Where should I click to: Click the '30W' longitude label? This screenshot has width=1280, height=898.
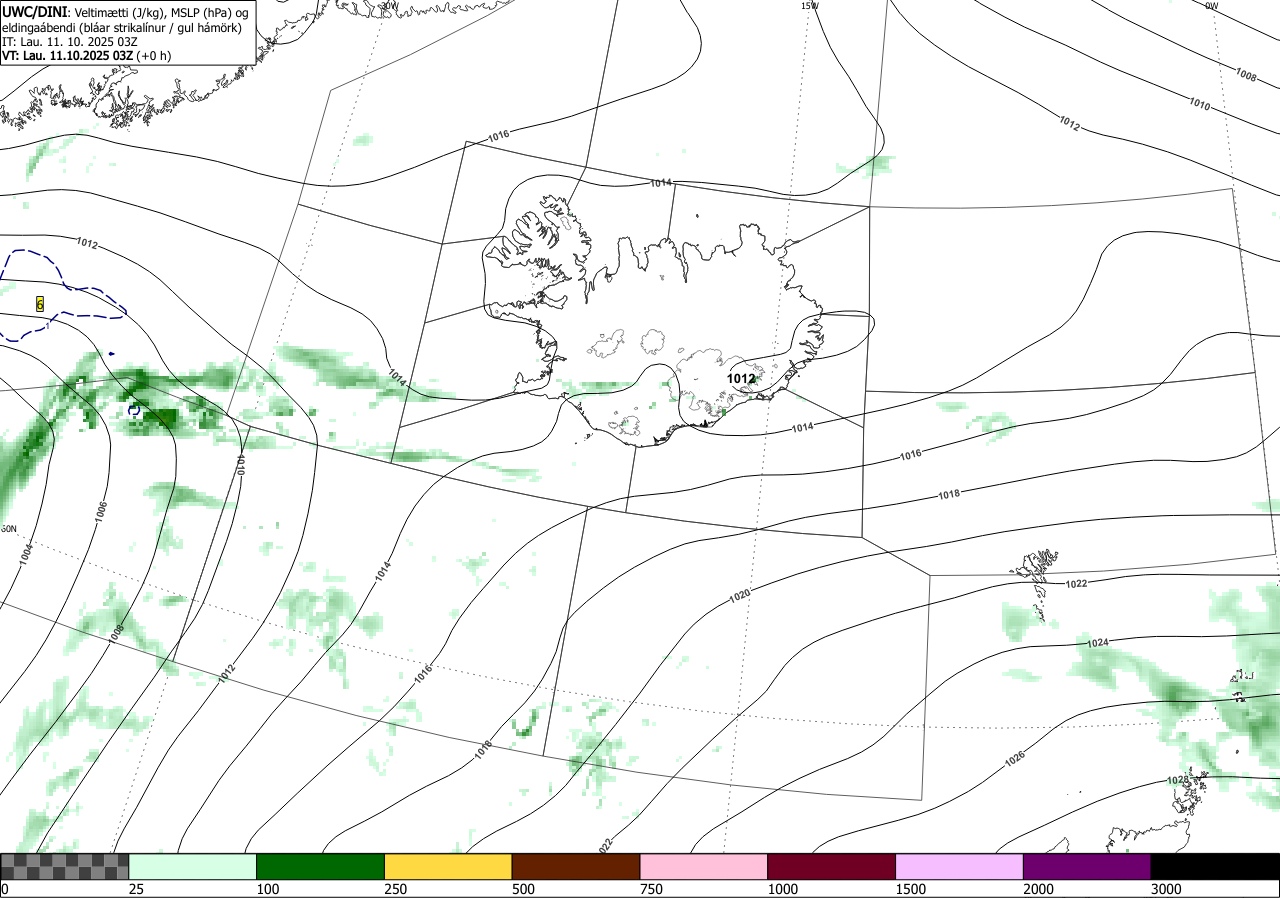coord(389,5)
